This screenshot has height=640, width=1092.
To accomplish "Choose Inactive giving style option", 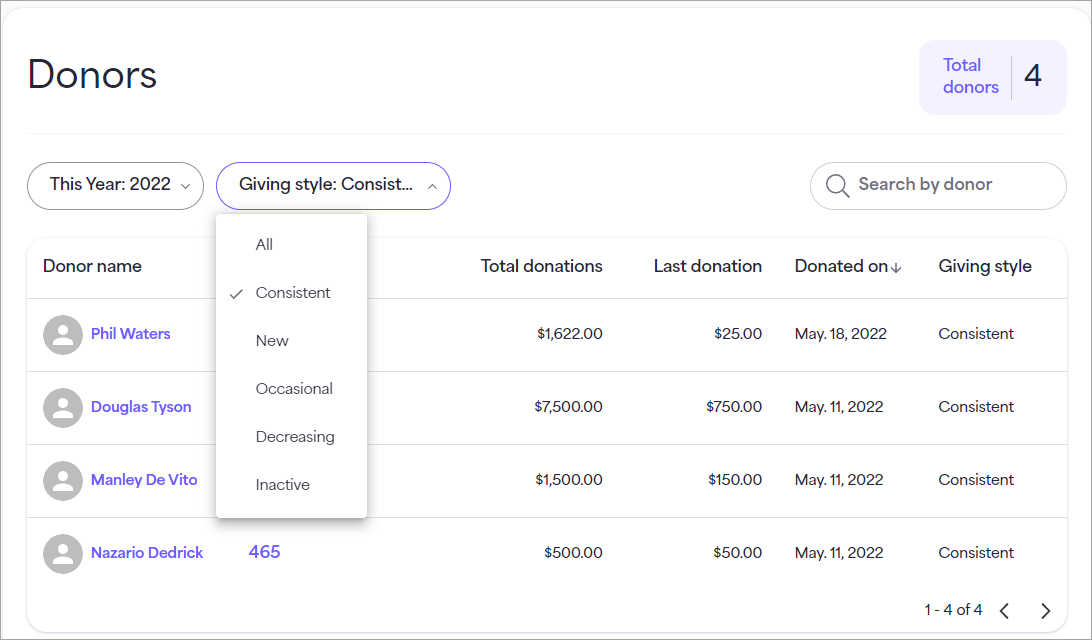I will click(291, 485).
